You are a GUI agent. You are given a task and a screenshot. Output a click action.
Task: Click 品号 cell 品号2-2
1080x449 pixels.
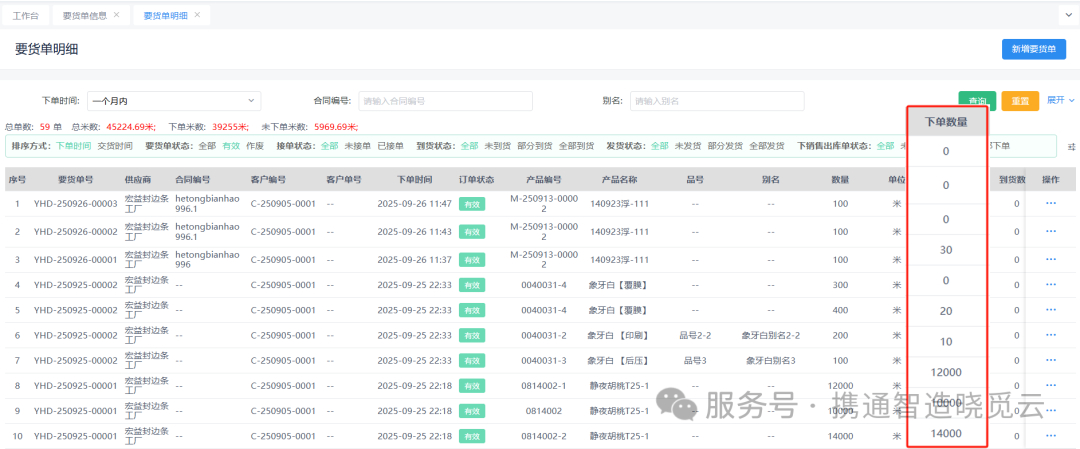pos(695,335)
